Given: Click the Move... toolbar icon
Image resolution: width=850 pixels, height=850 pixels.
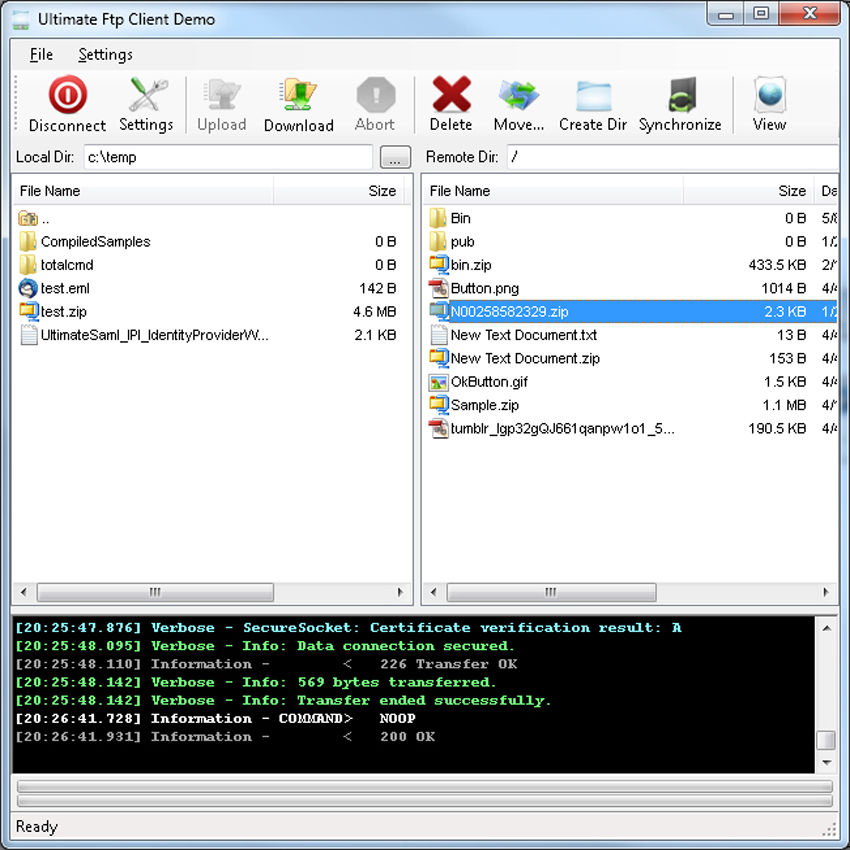Looking at the screenshot, I should [x=518, y=95].
